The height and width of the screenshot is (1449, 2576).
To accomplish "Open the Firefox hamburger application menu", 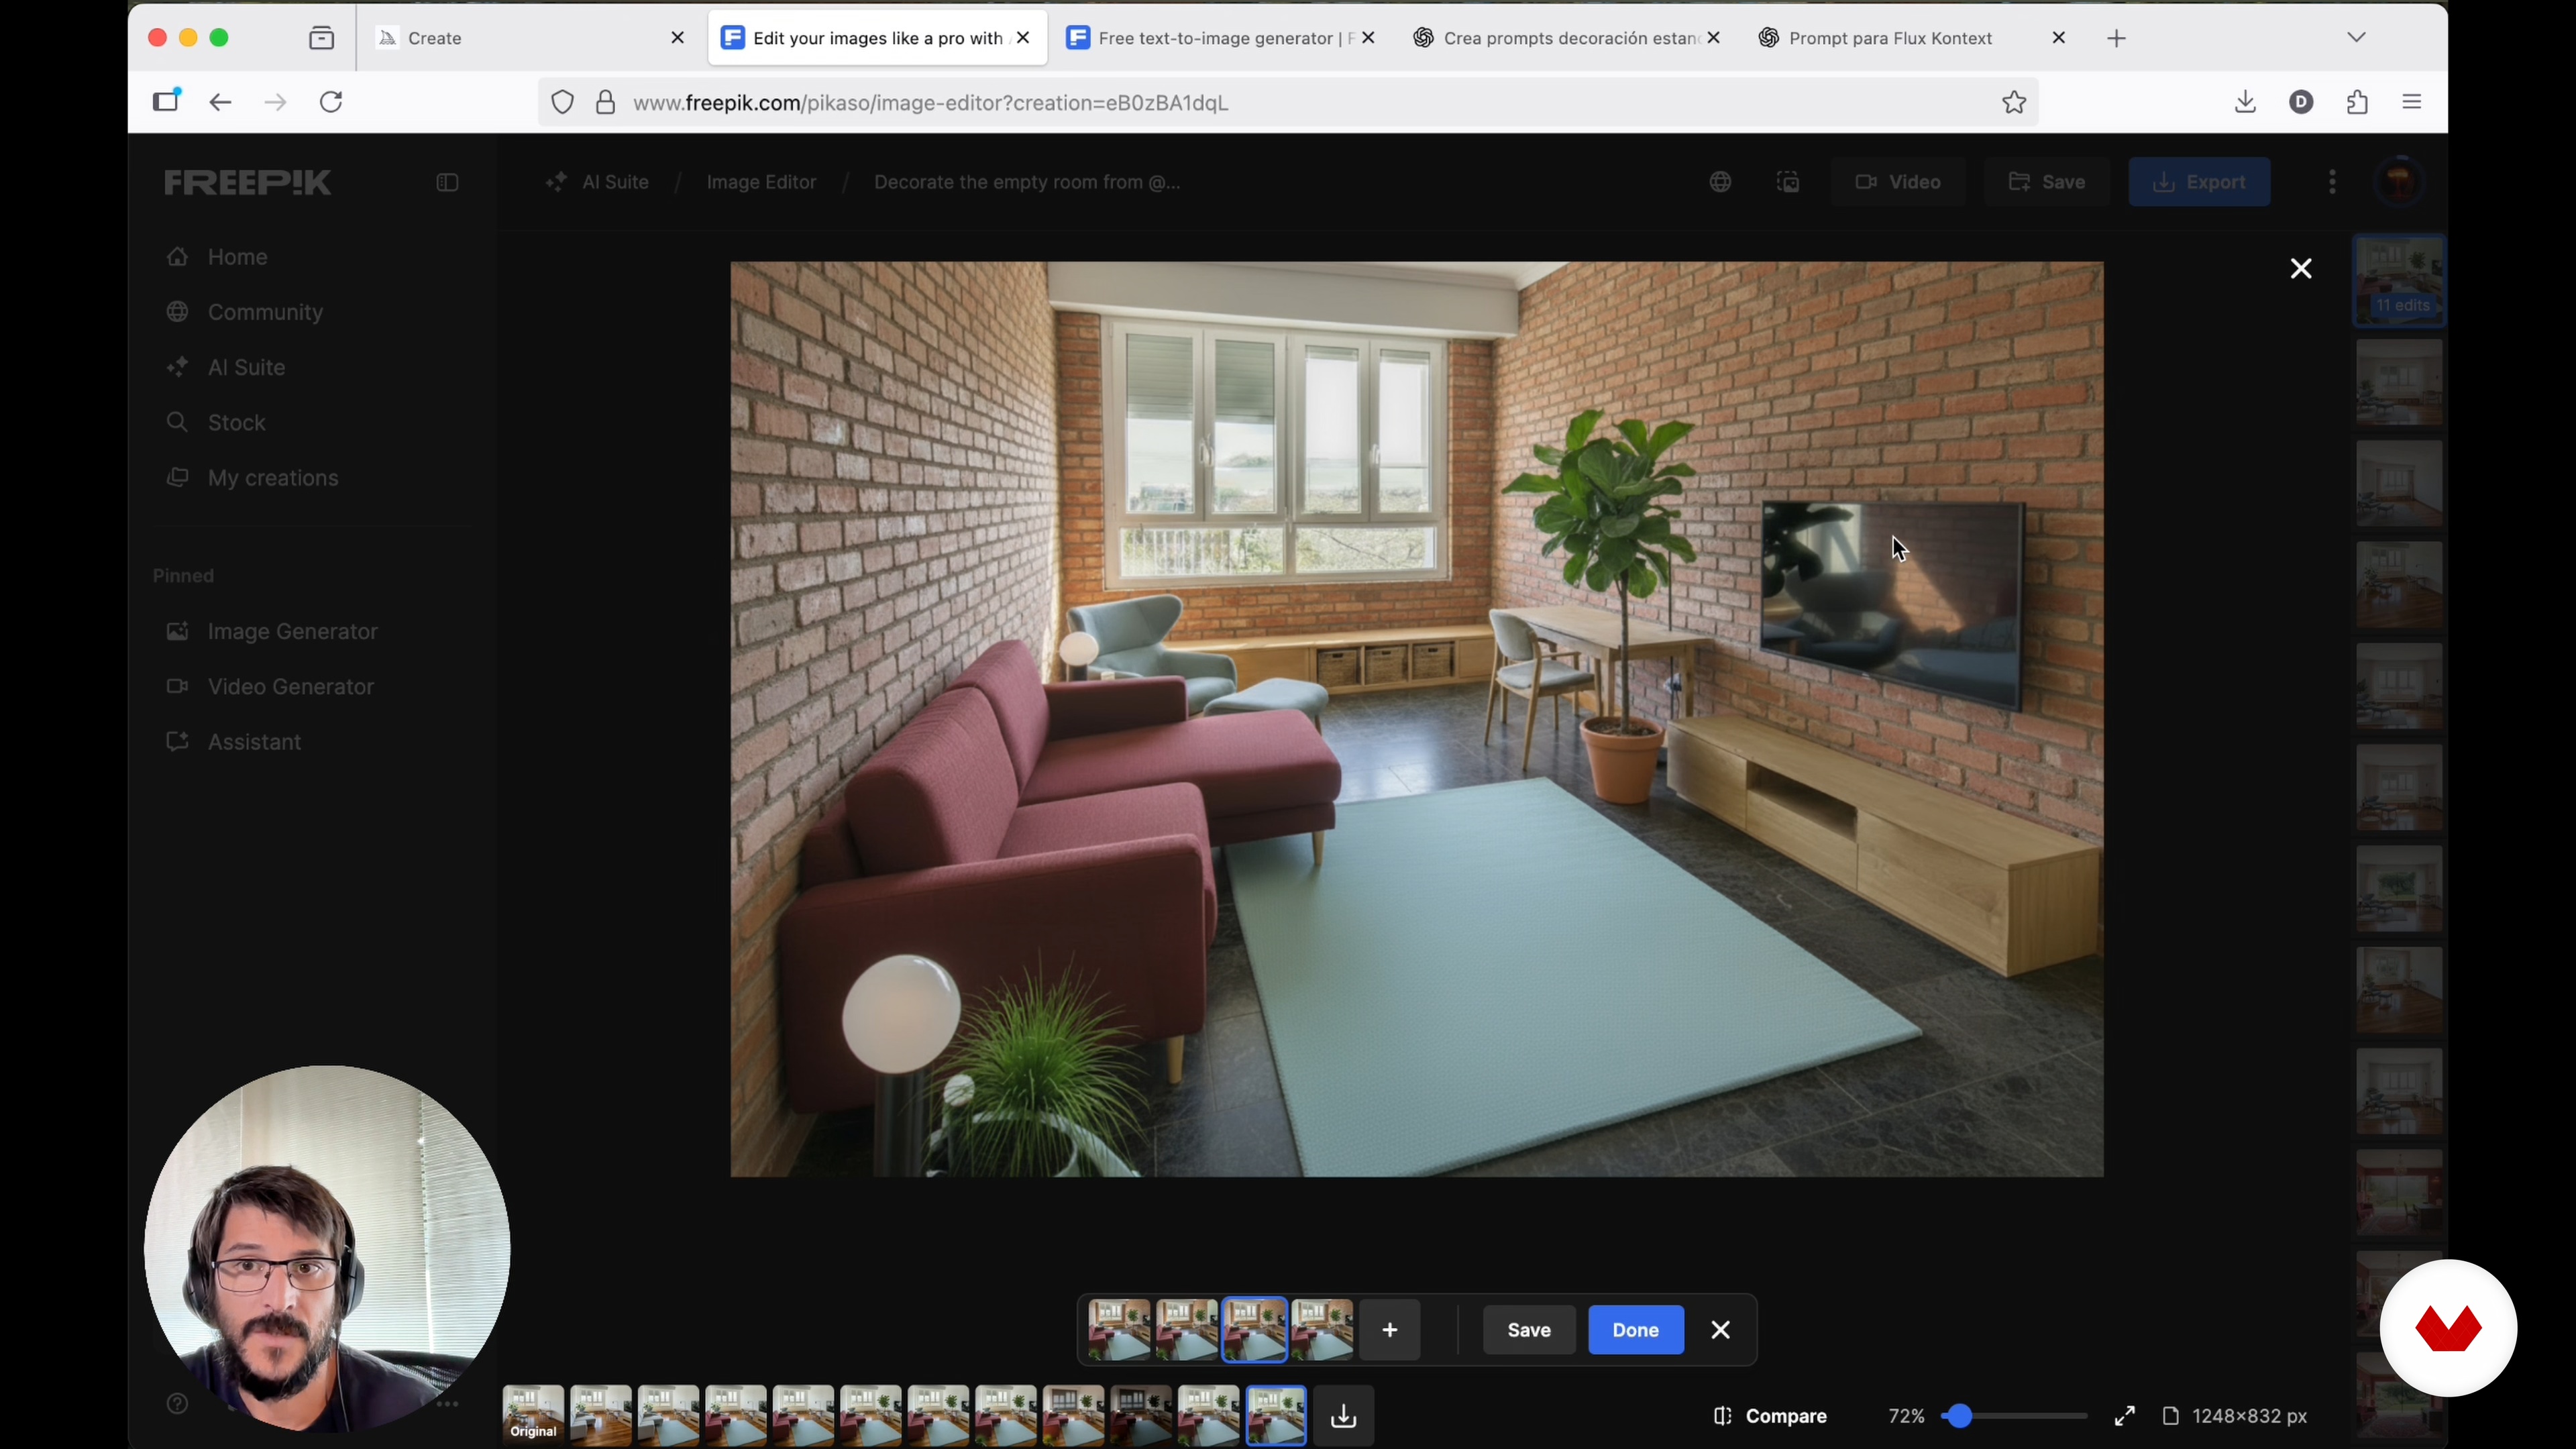I will (x=2411, y=102).
